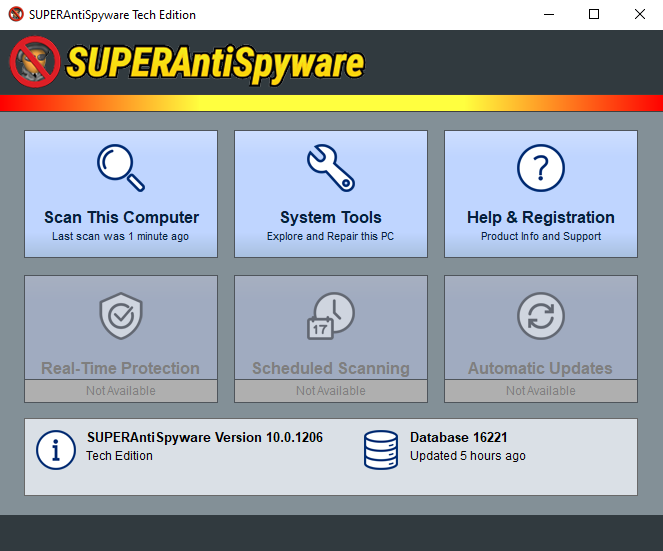Click the wrench System Tools icon
The height and width of the screenshot is (551, 663).
(330, 168)
